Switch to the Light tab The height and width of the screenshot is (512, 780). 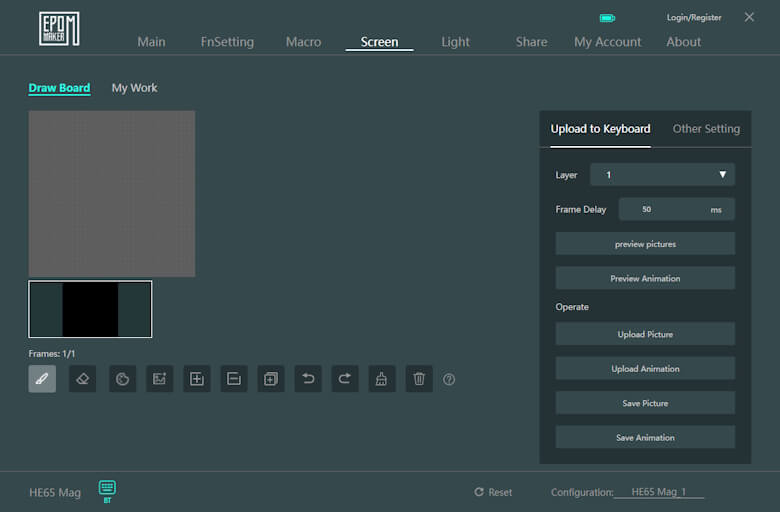[455, 42]
